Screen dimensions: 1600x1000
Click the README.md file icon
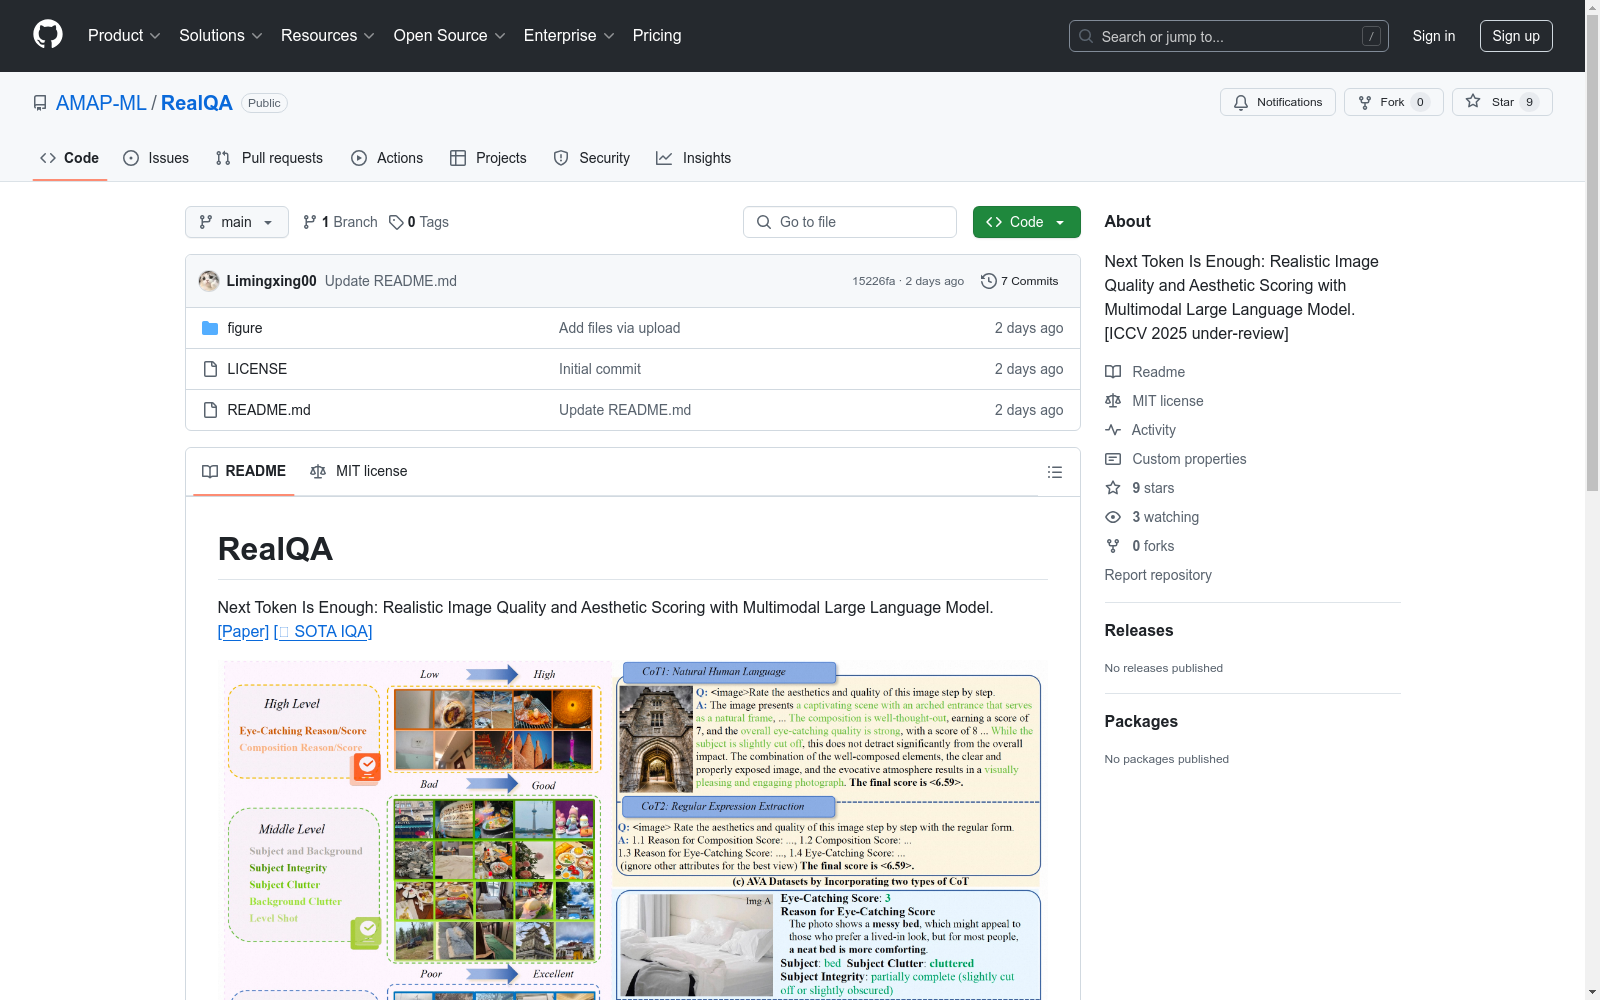[x=210, y=410]
